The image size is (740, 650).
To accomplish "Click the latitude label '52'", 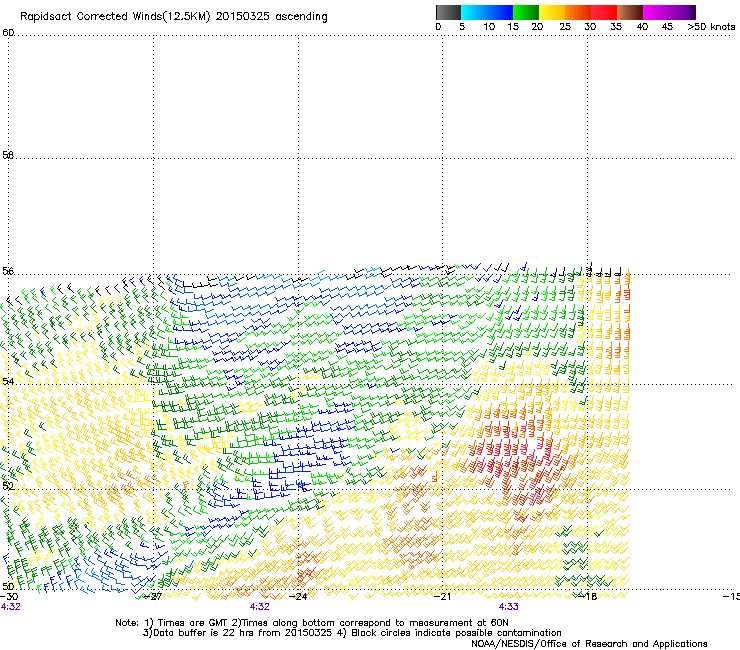I will (x=8, y=486).
